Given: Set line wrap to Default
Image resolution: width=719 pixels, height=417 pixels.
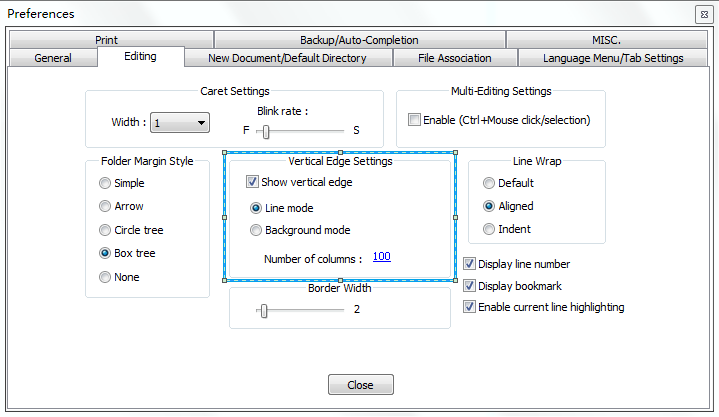Looking at the screenshot, I should pyautogui.click(x=489, y=183).
